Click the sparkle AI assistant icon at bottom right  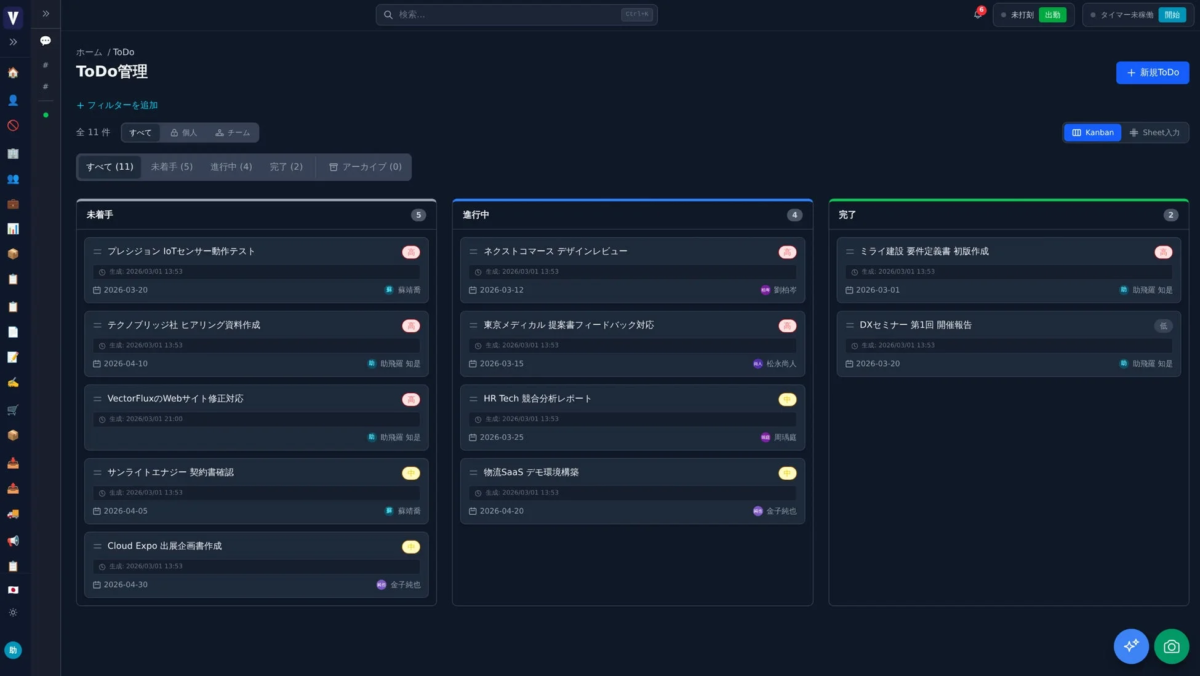click(x=1131, y=647)
